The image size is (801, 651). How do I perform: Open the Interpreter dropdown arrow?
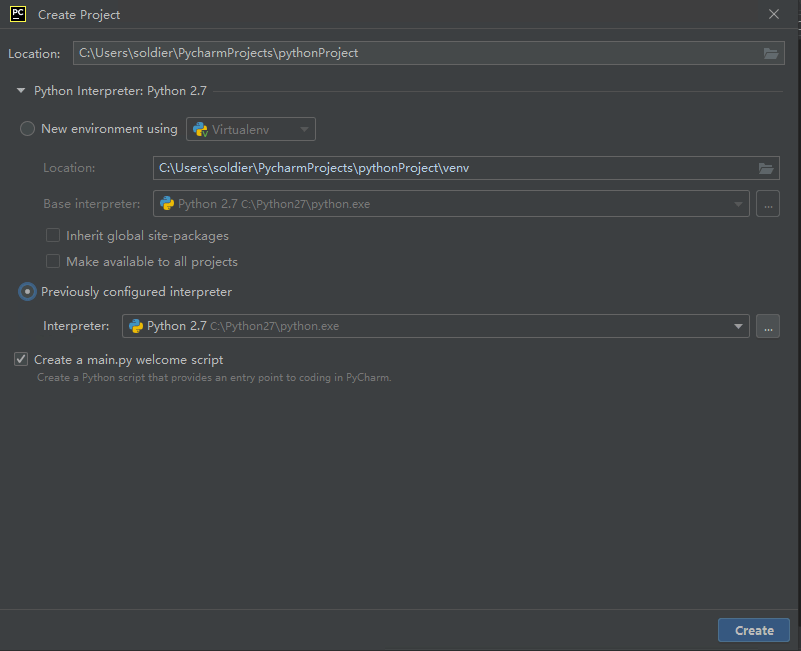pos(738,326)
